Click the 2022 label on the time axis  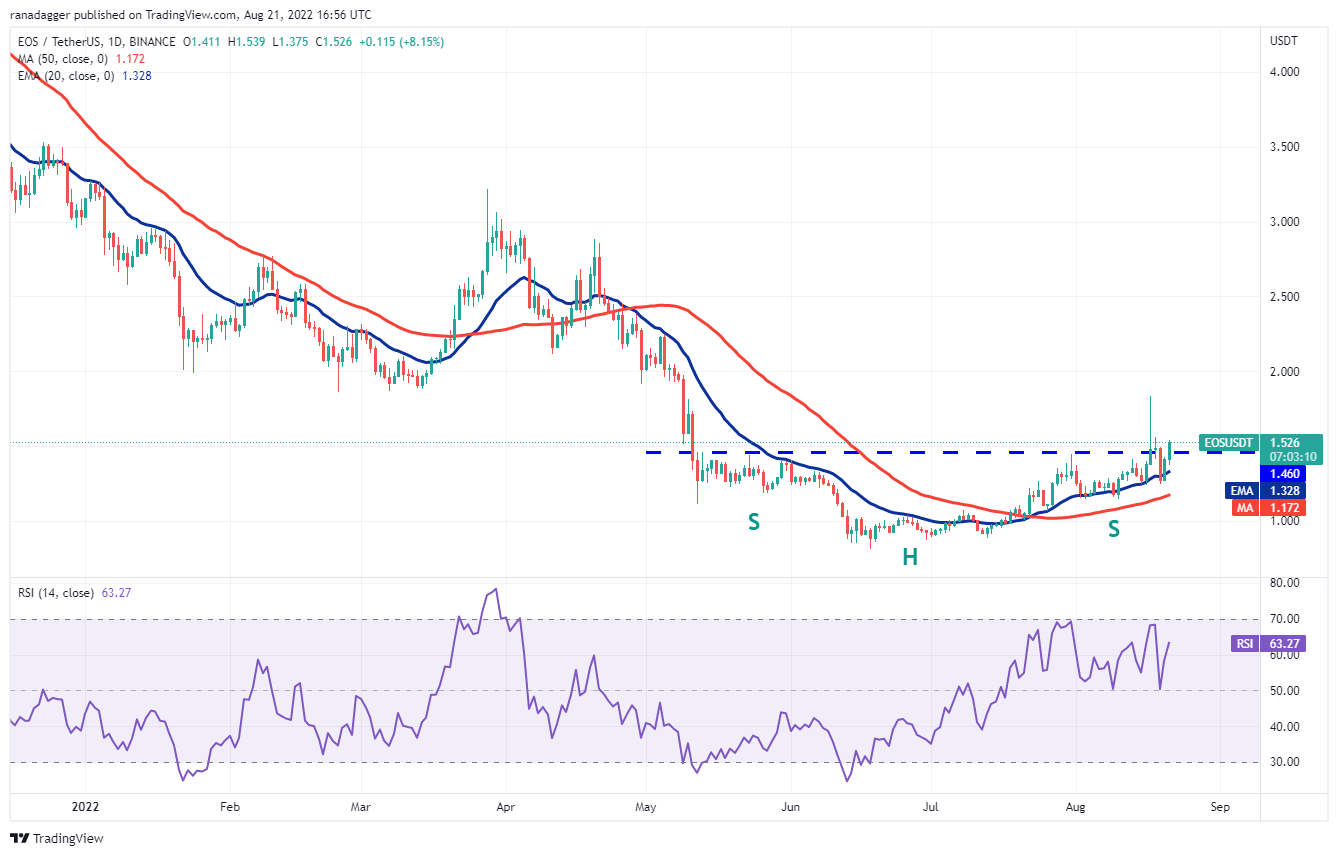click(85, 804)
